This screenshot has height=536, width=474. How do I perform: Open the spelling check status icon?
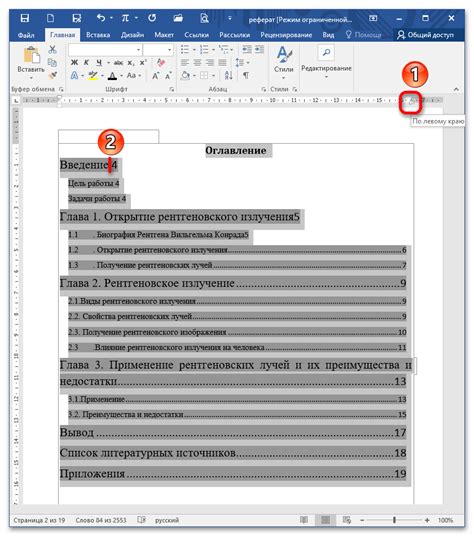coord(141,520)
